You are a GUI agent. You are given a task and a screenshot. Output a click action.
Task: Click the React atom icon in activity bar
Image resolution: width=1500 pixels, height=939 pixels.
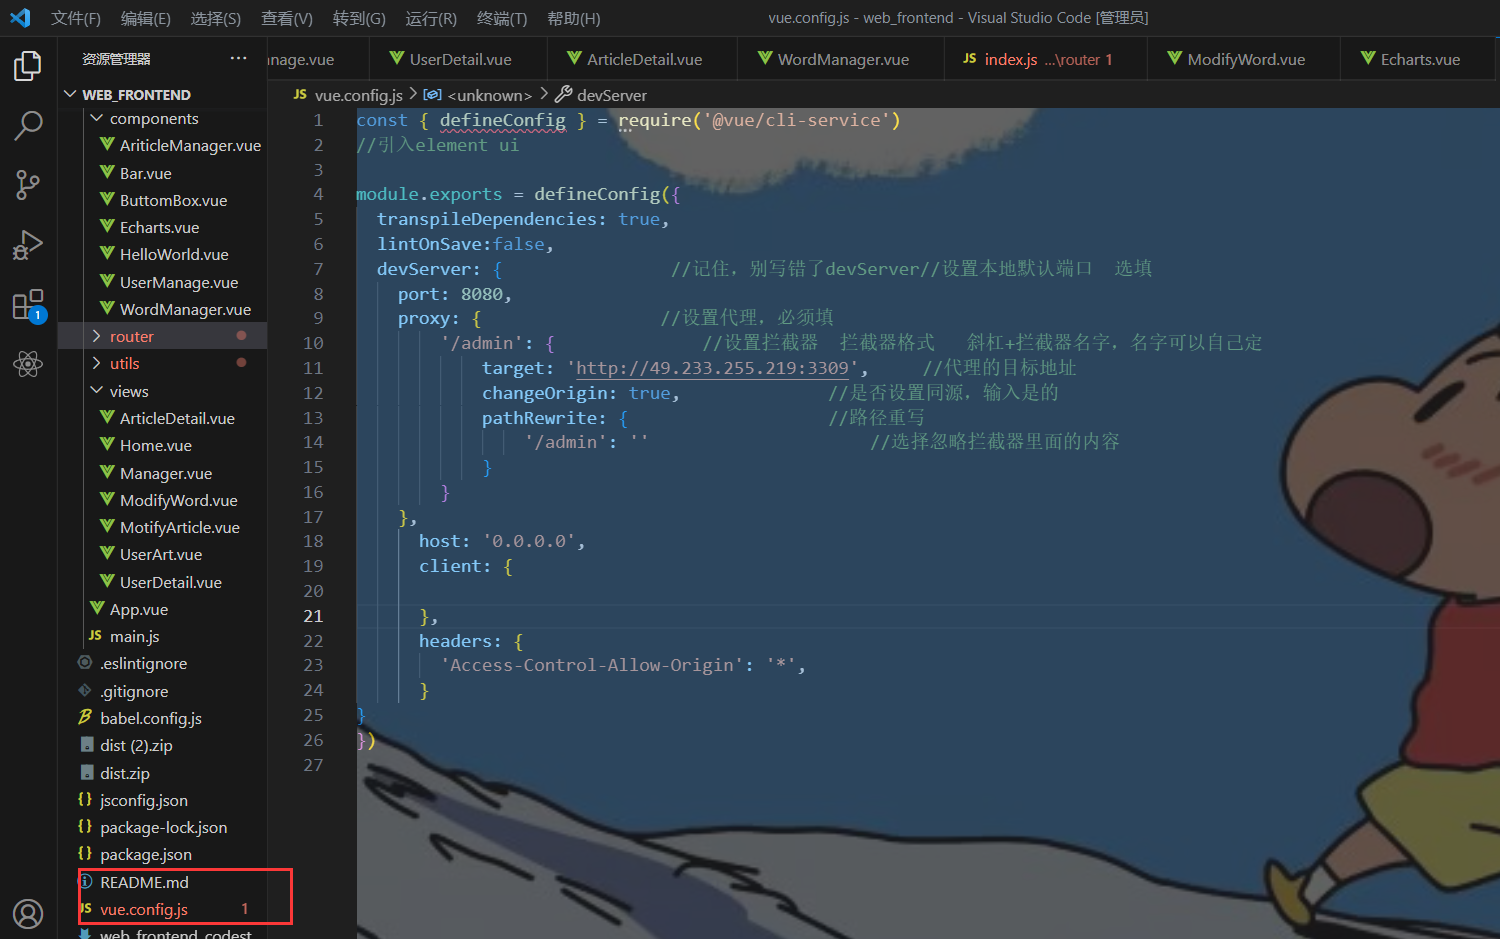28,364
